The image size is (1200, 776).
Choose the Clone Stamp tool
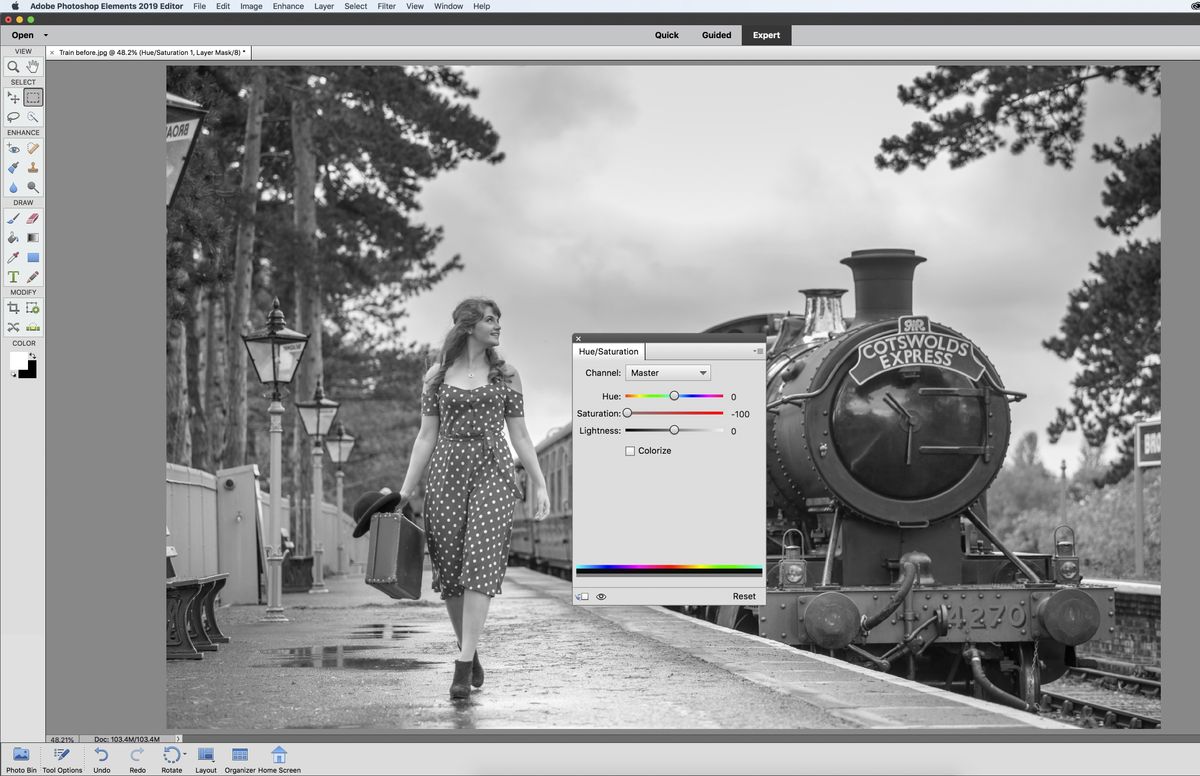point(32,167)
